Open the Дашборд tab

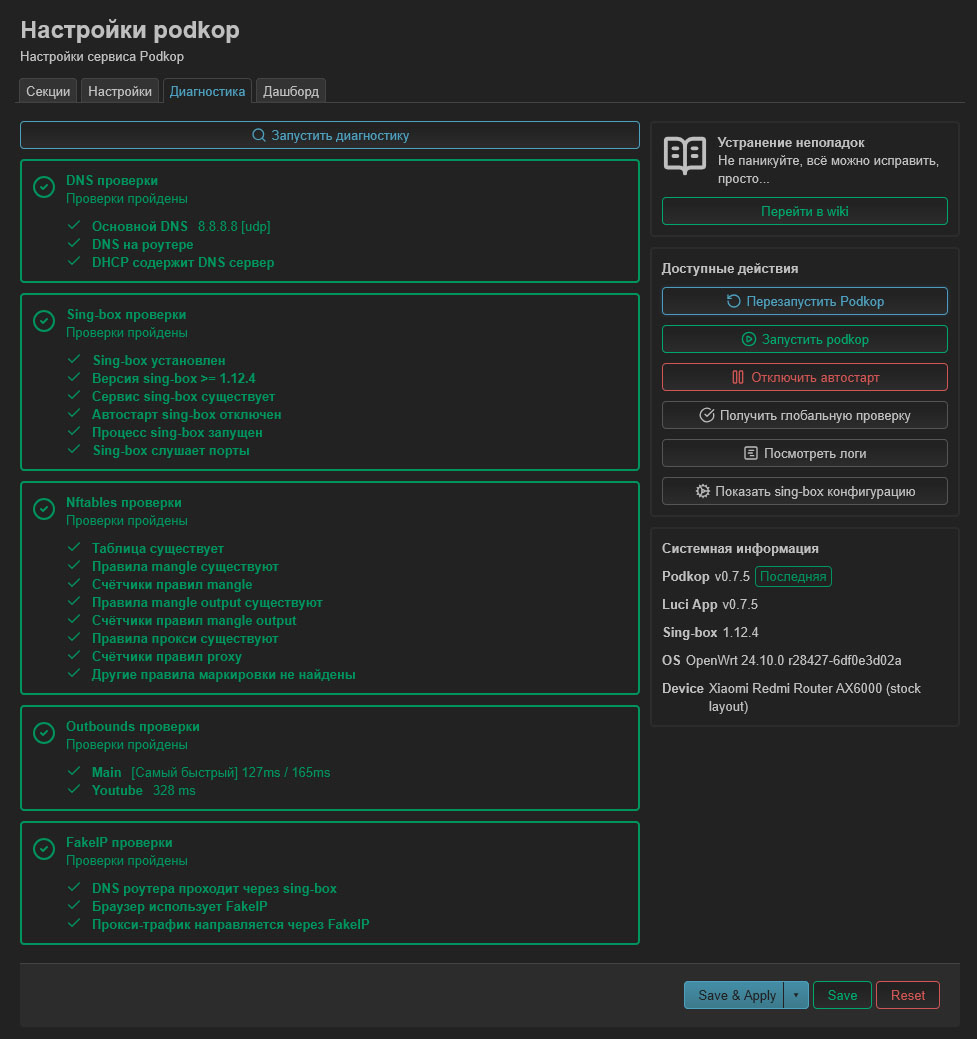click(290, 90)
